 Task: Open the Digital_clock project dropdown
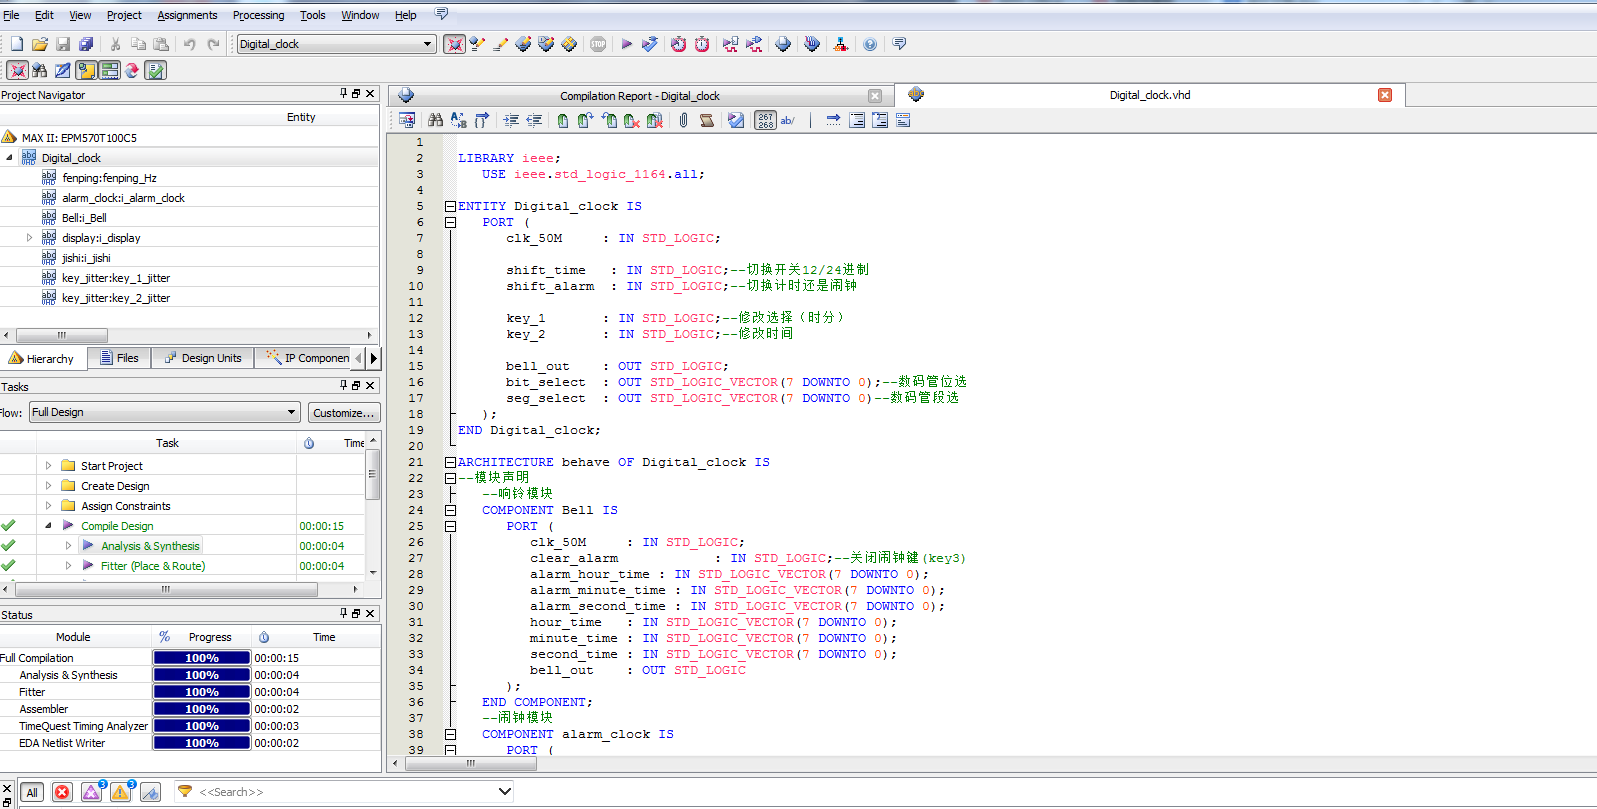click(x=428, y=44)
